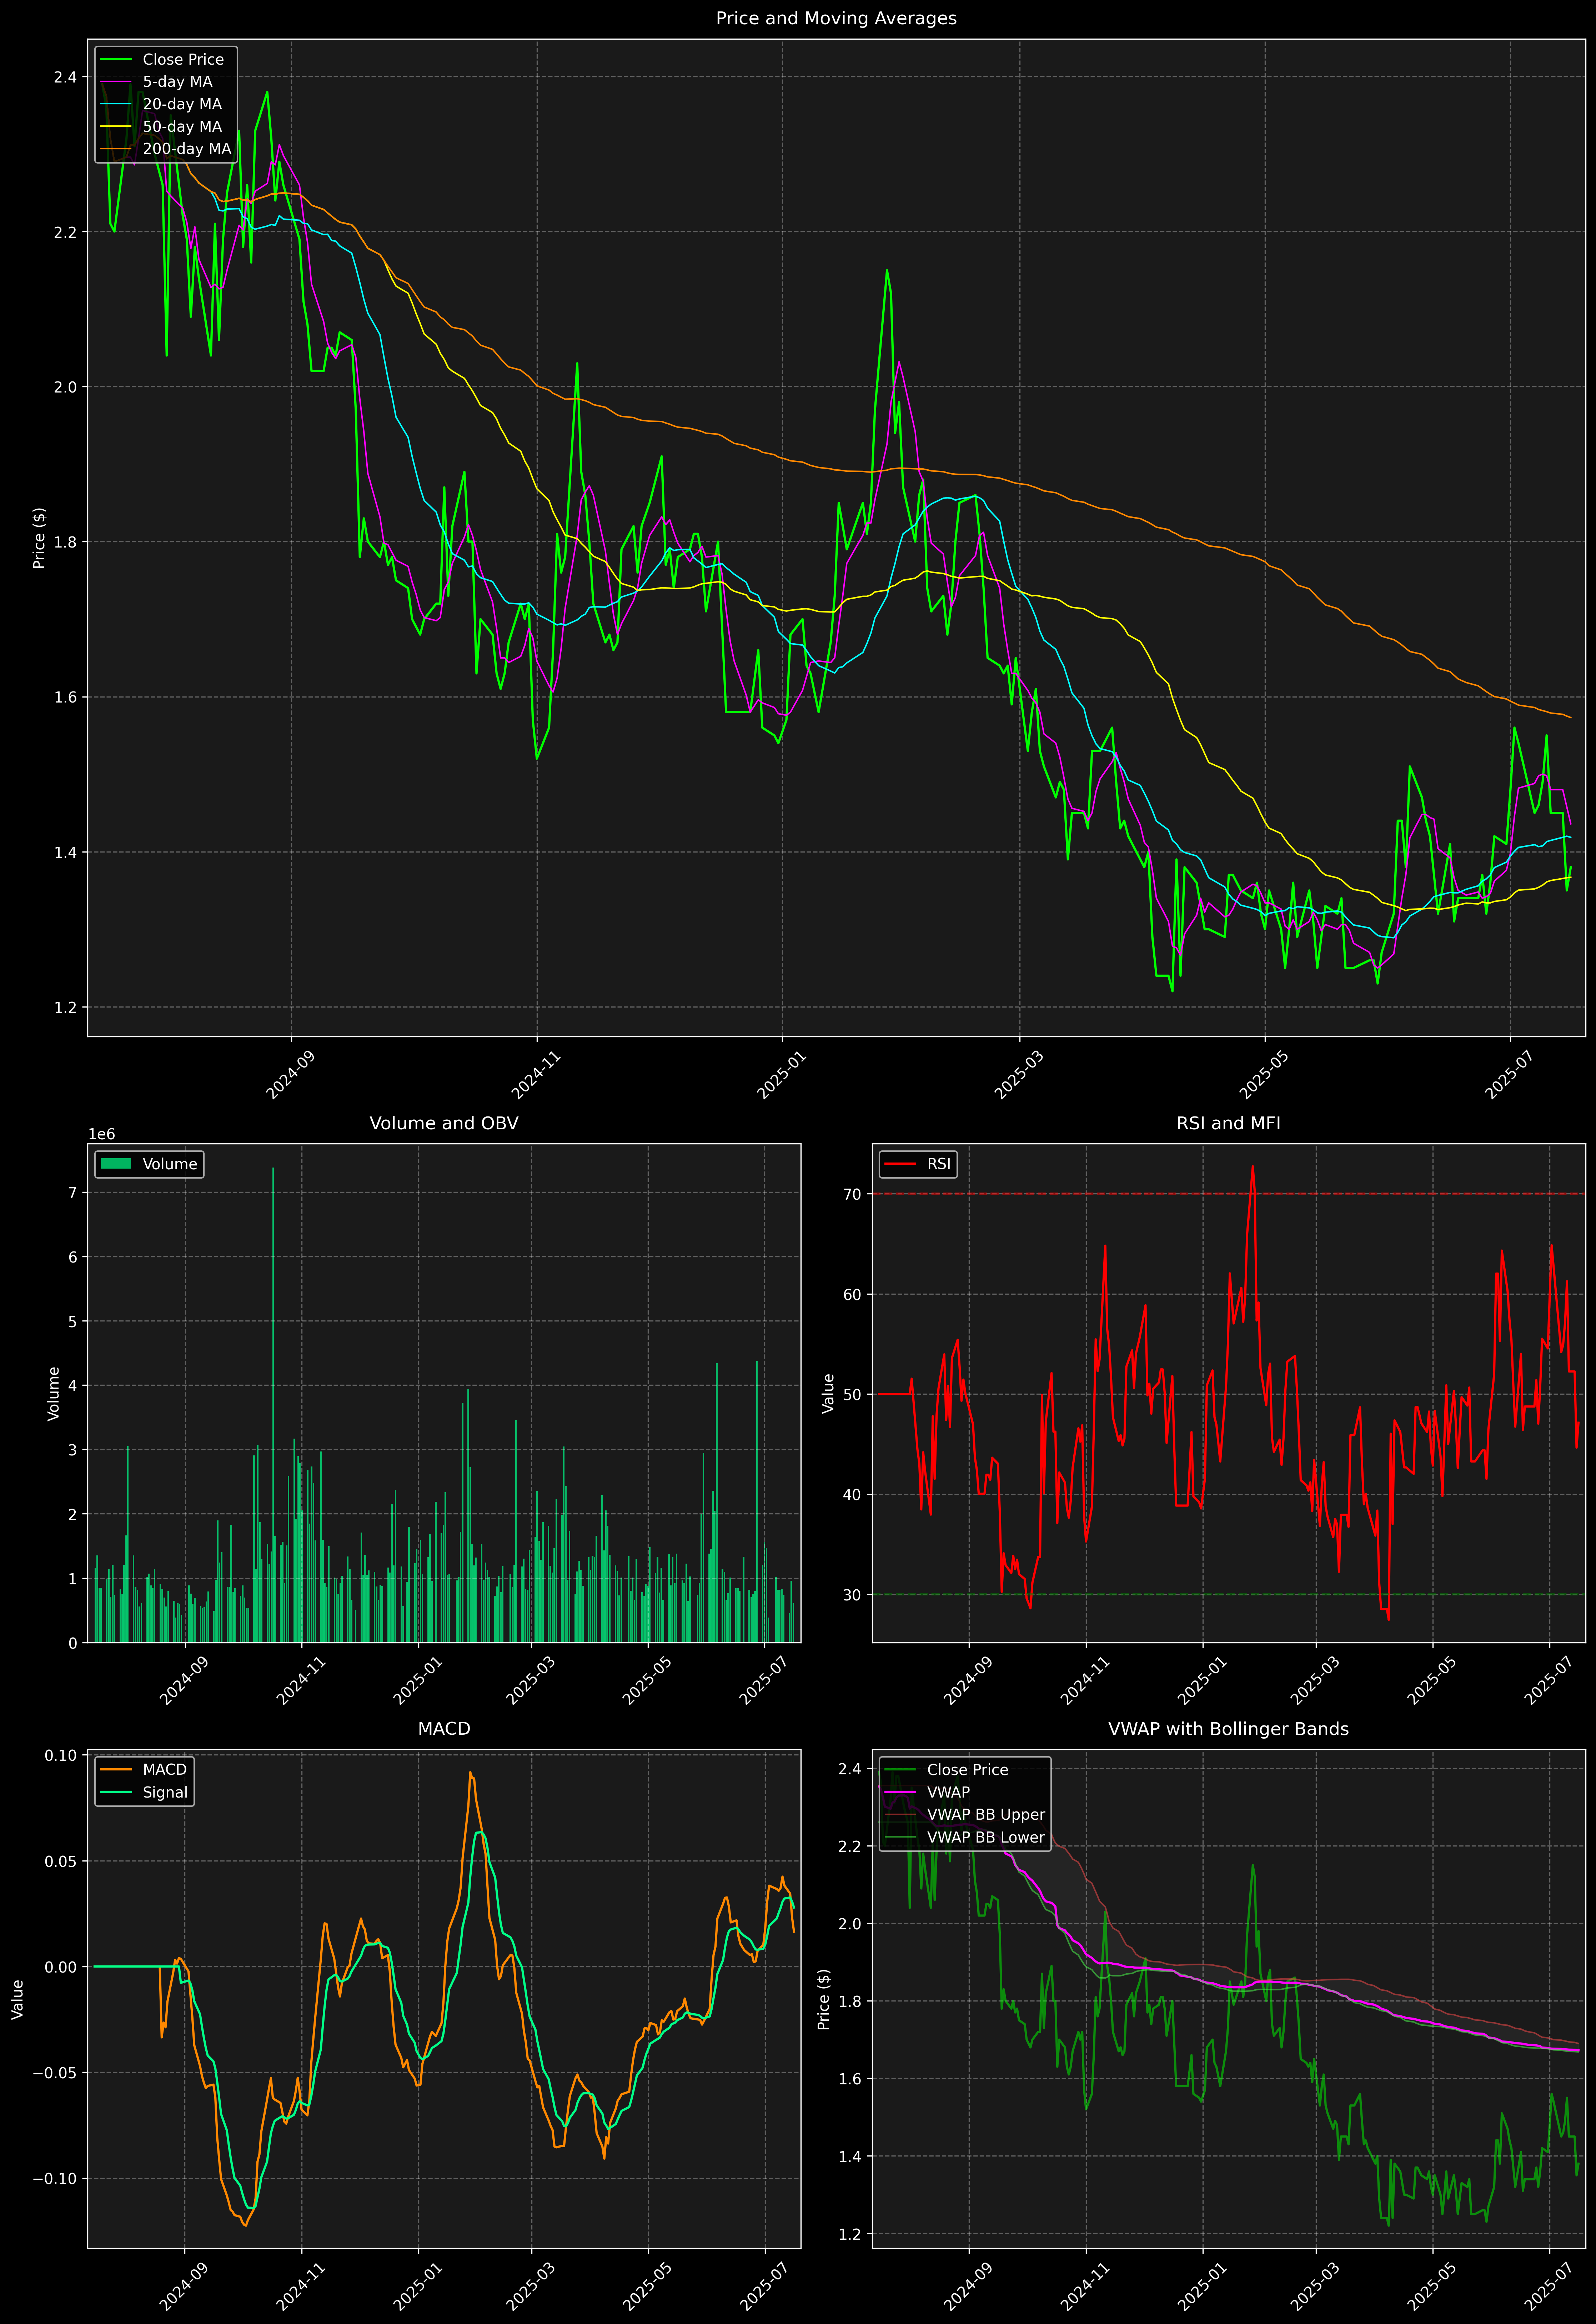The height and width of the screenshot is (2324, 1596).
Task: Click the 'Value' axis label on MACD chart
Action: [17, 1999]
